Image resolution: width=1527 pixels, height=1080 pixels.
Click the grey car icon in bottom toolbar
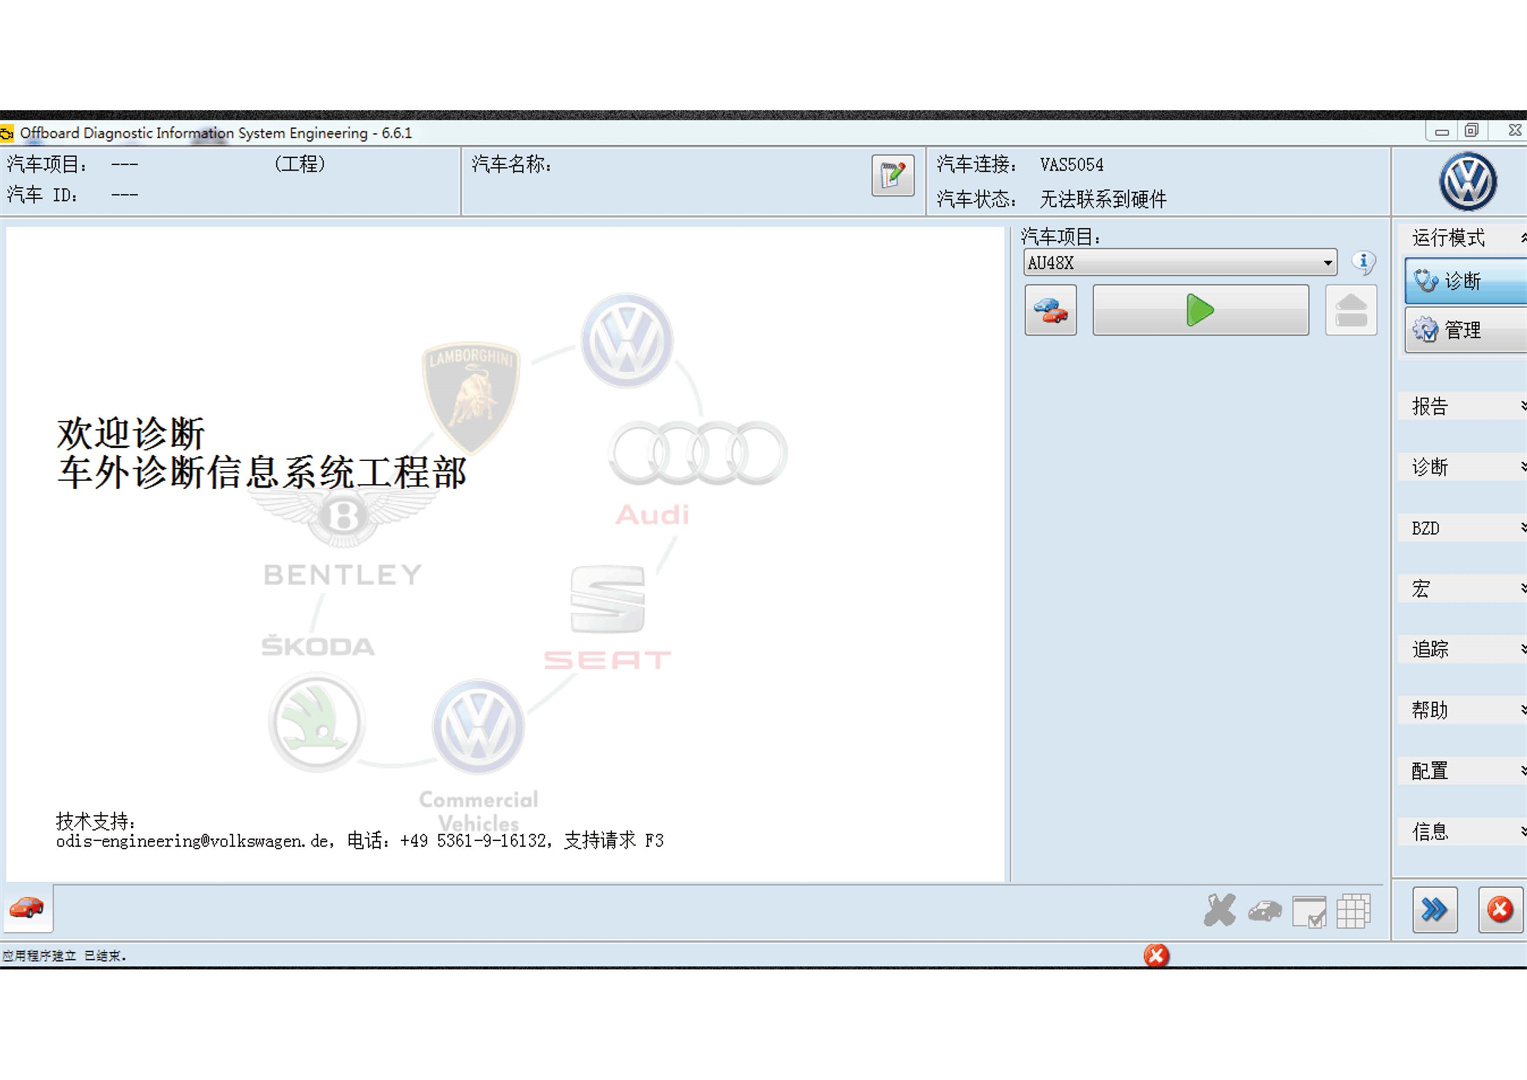pos(1265,911)
